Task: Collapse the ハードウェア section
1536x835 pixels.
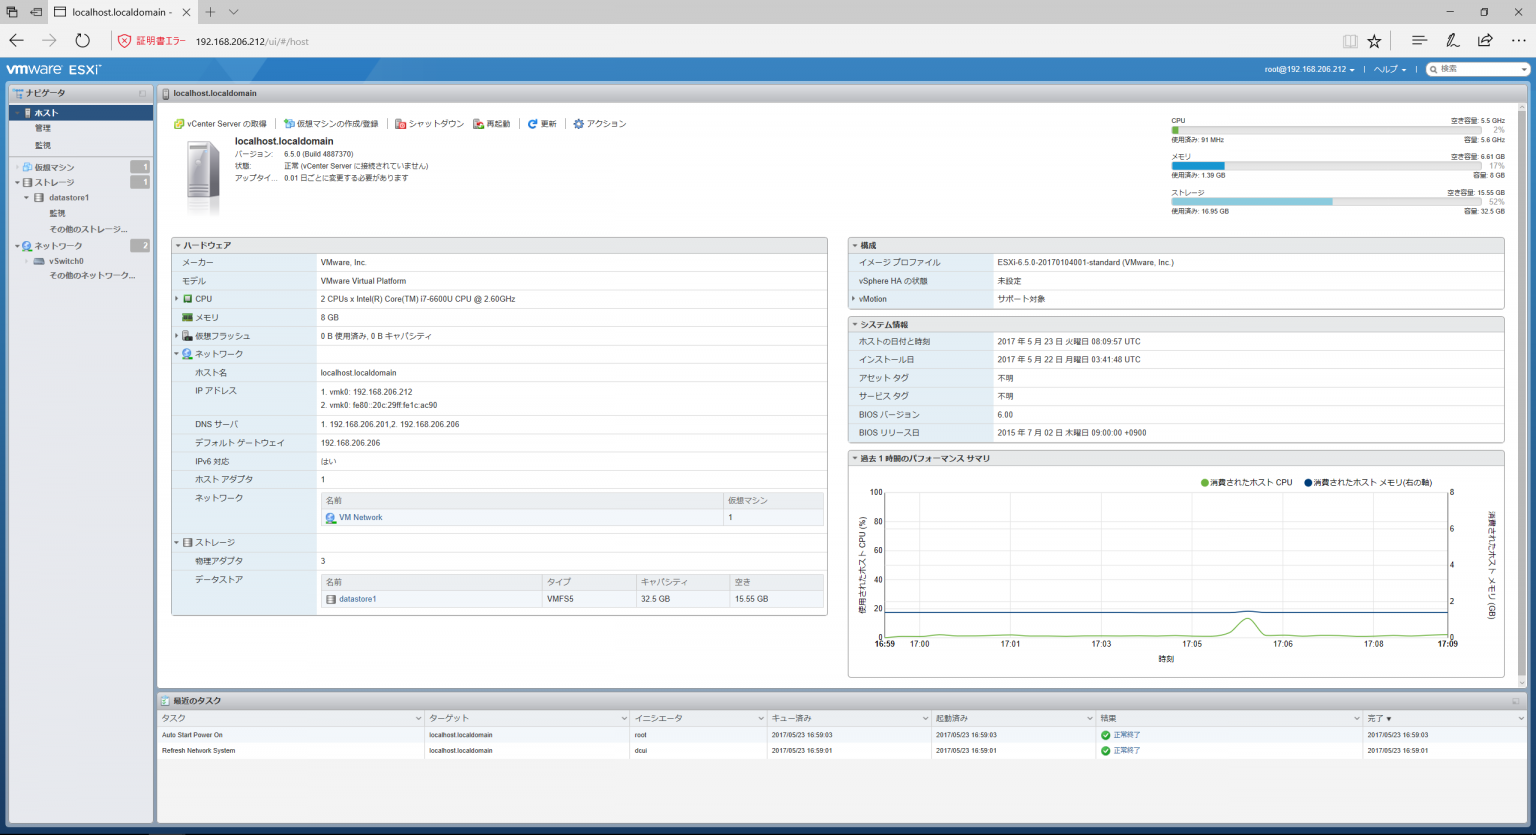Action: [178, 245]
